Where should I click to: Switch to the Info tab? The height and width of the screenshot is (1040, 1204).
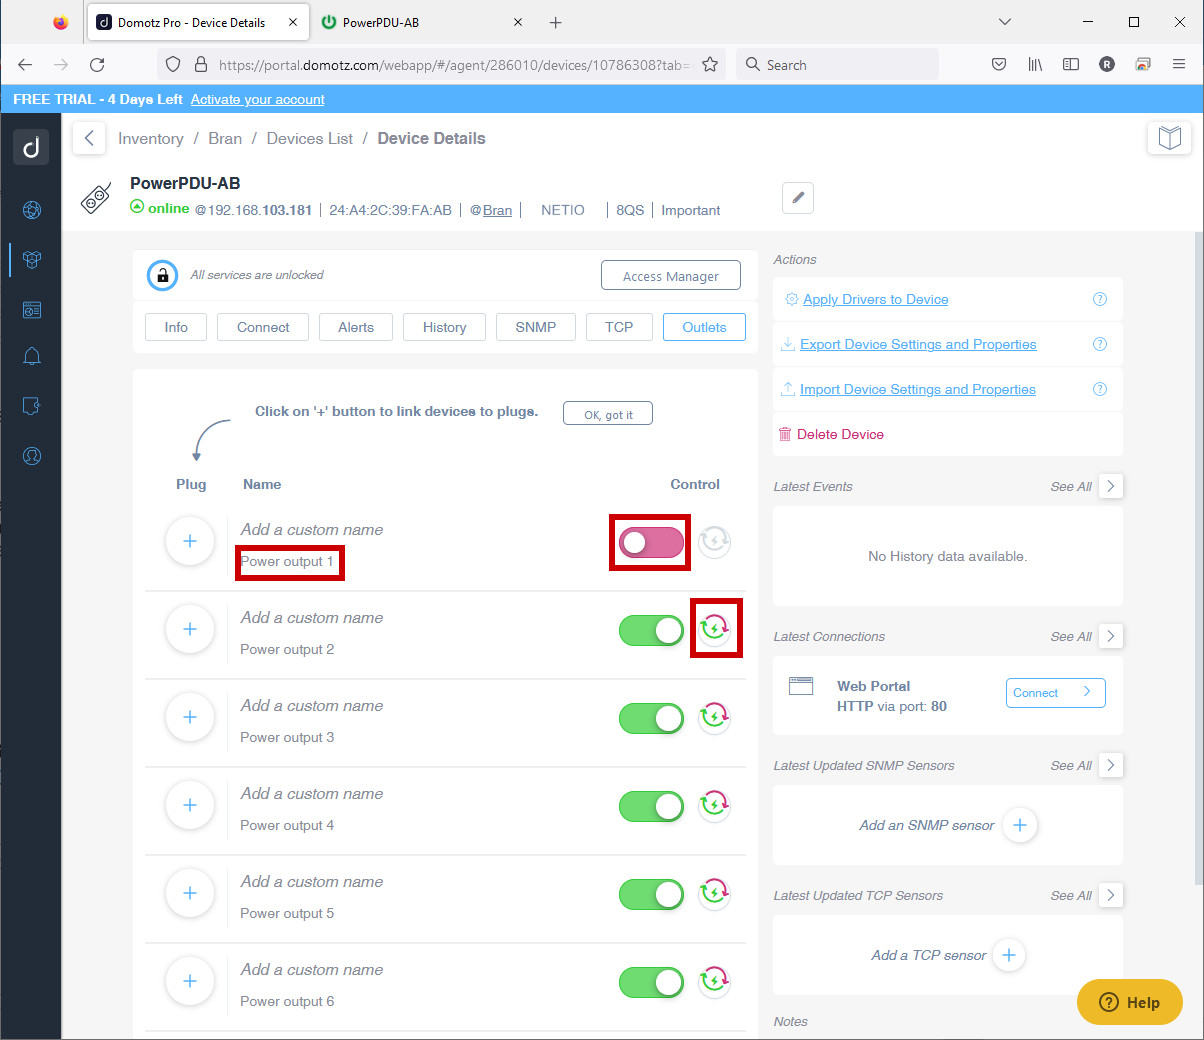point(176,327)
